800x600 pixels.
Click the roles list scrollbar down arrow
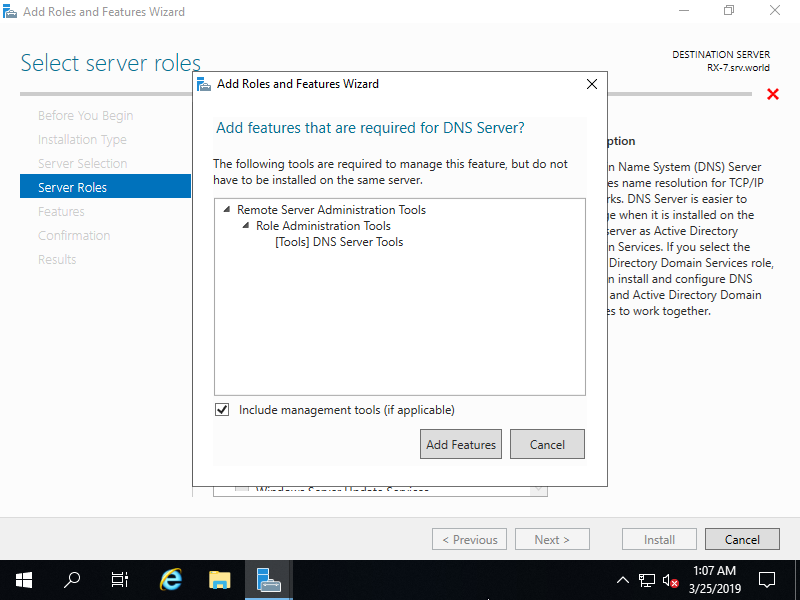point(537,490)
